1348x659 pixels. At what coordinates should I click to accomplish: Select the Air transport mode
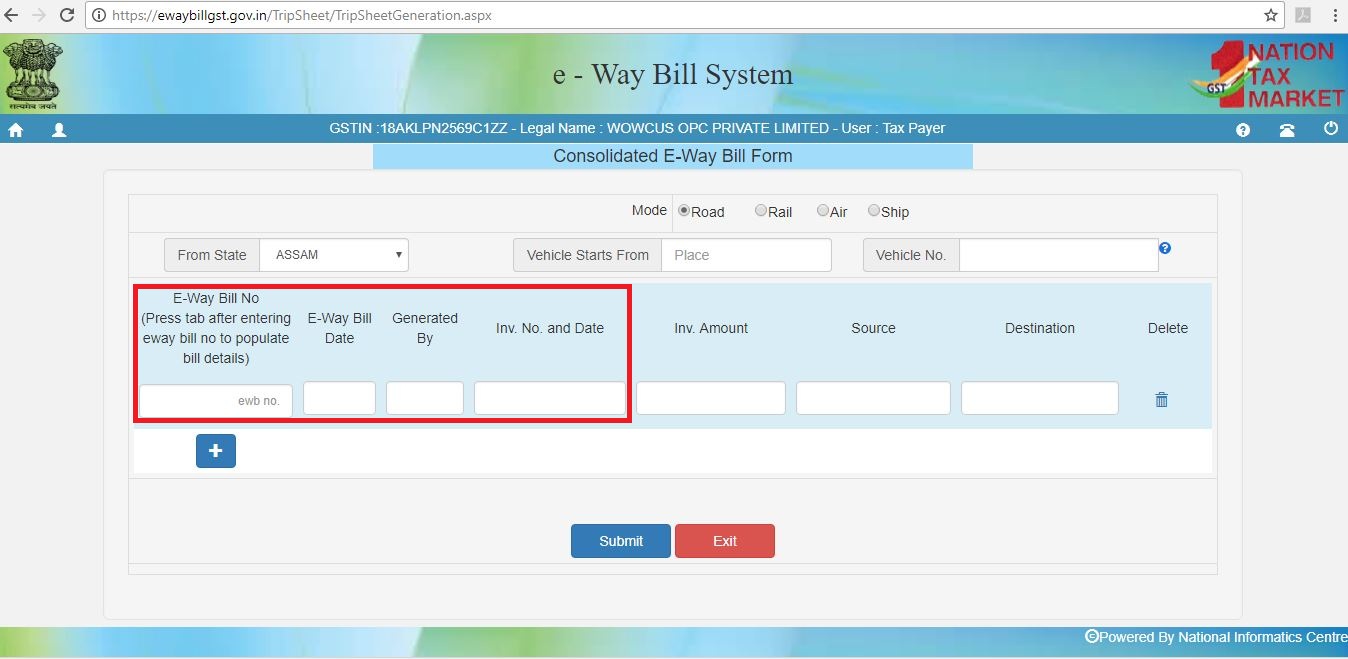tap(822, 211)
